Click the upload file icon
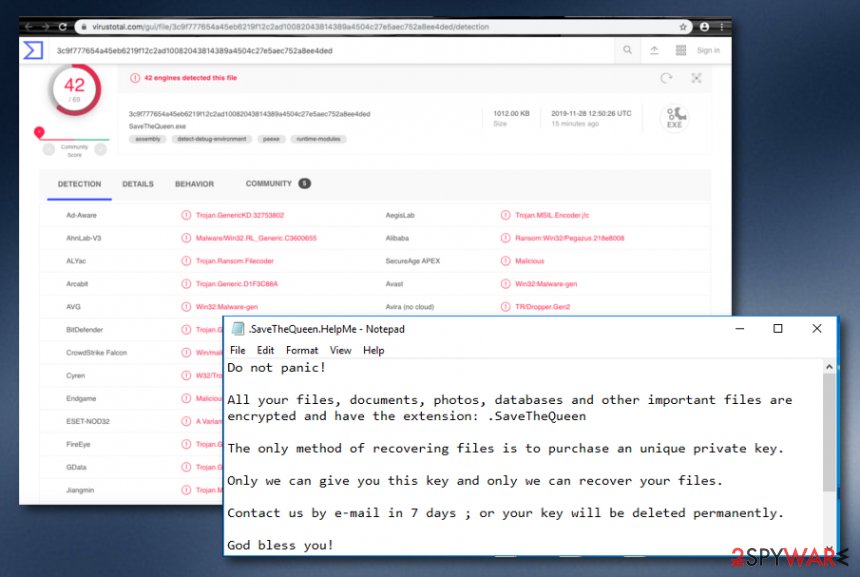 (x=654, y=50)
